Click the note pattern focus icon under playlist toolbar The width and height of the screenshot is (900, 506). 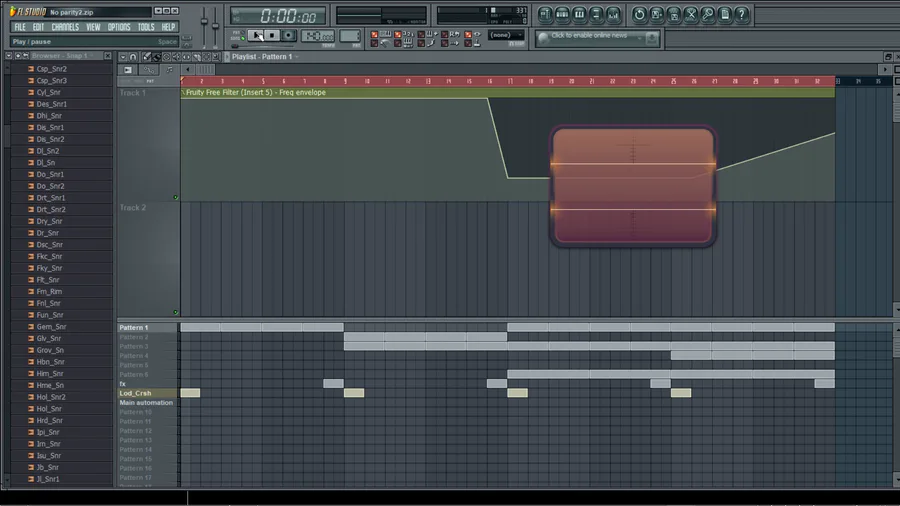tap(169, 69)
